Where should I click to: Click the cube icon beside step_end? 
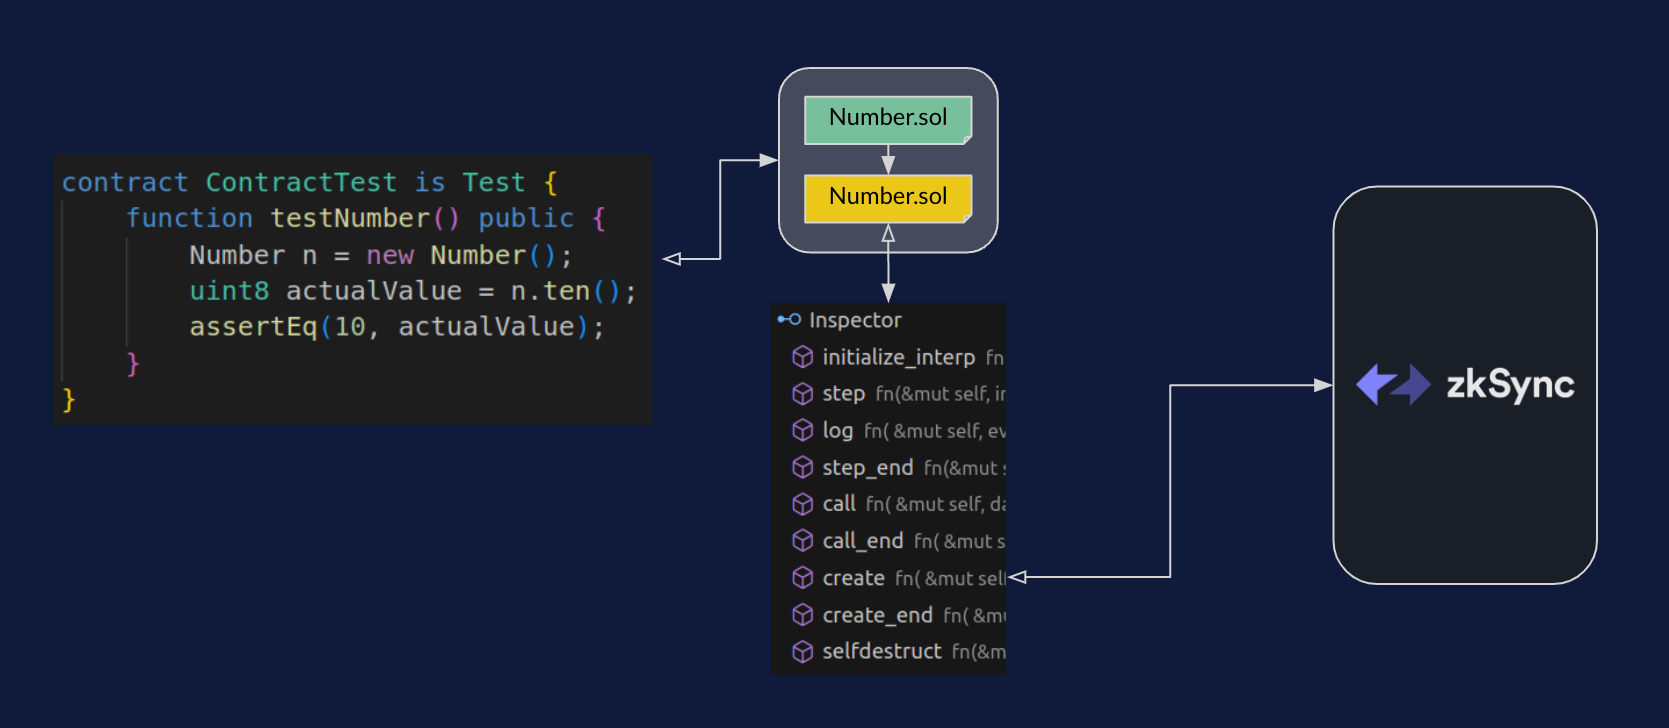tap(802, 467)
